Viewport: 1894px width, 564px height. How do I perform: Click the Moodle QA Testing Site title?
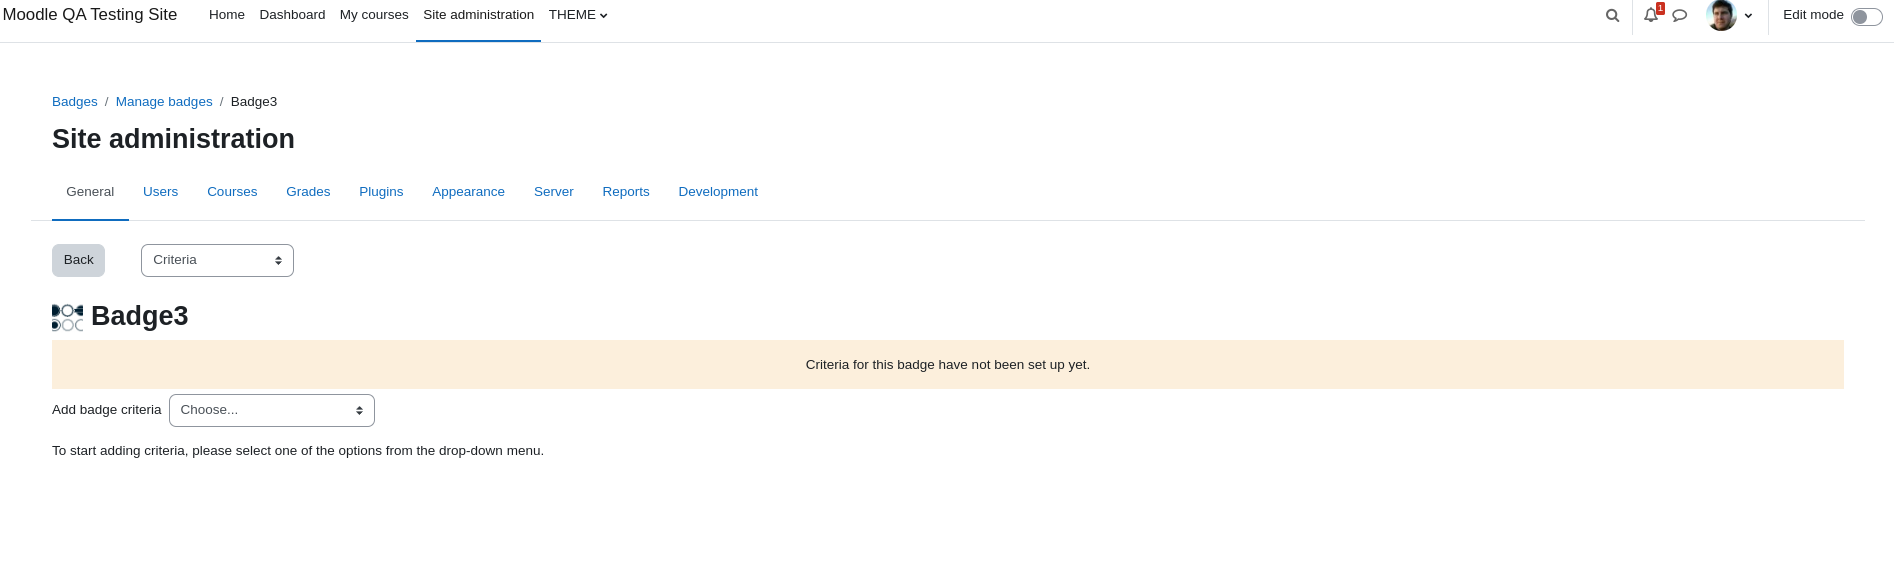[90, 15]
